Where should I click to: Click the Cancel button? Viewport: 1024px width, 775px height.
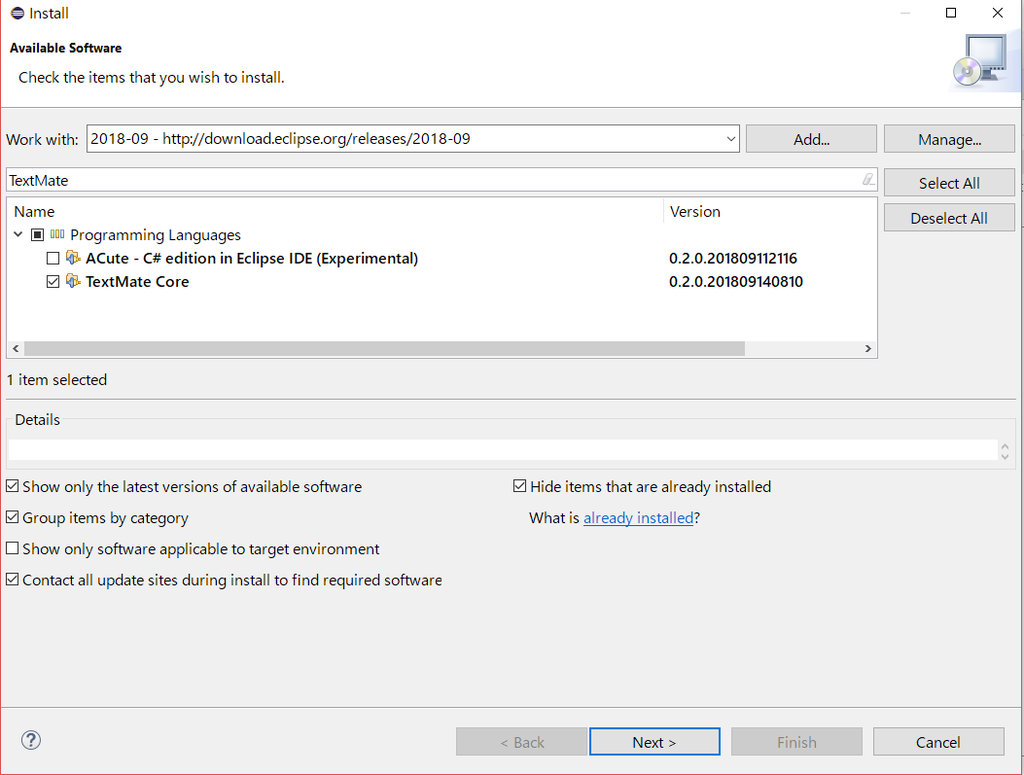pos(938,742)
